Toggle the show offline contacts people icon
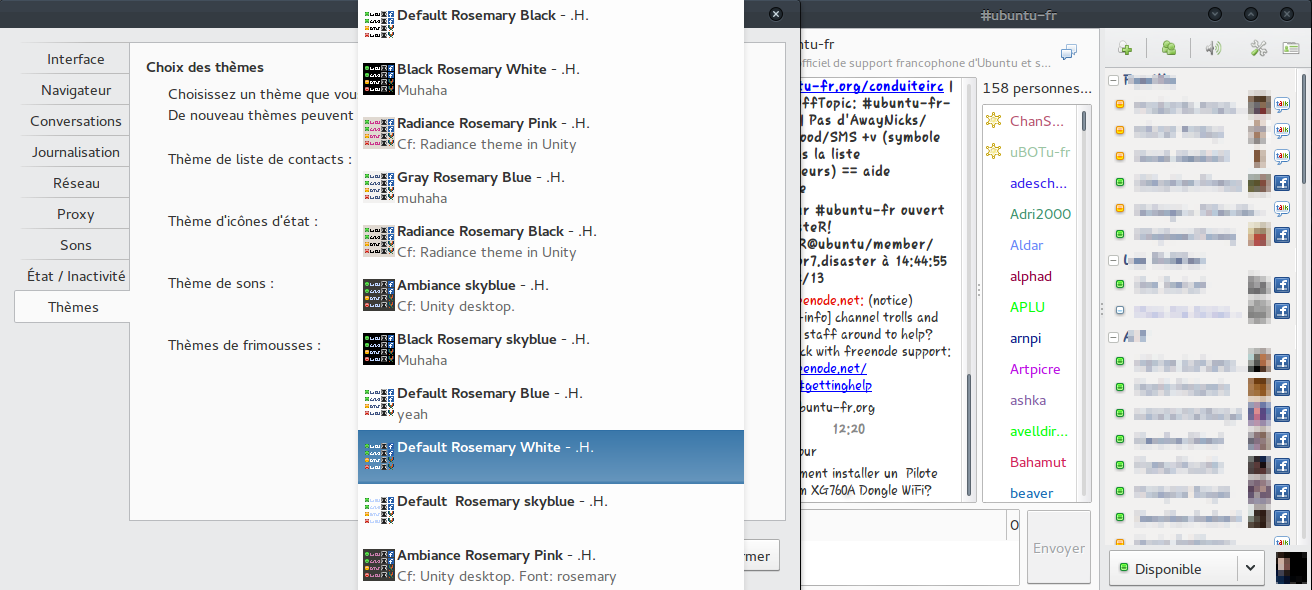This screenshot has width=1312, height=590. 1168,48
